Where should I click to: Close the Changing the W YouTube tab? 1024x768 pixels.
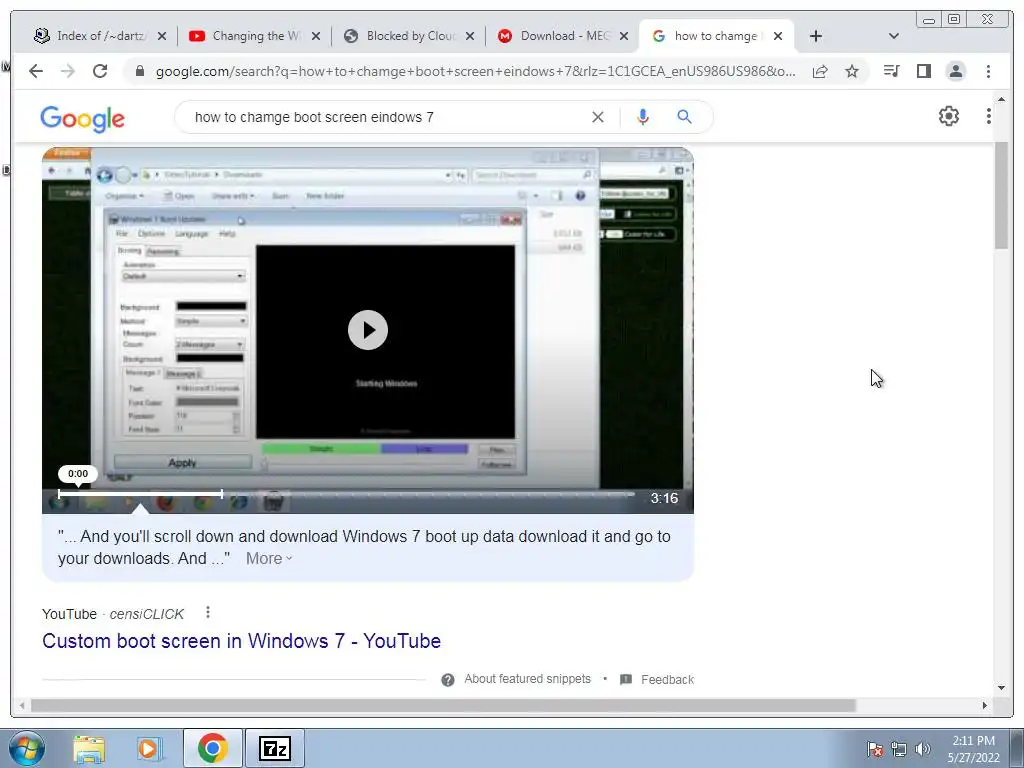316,36
